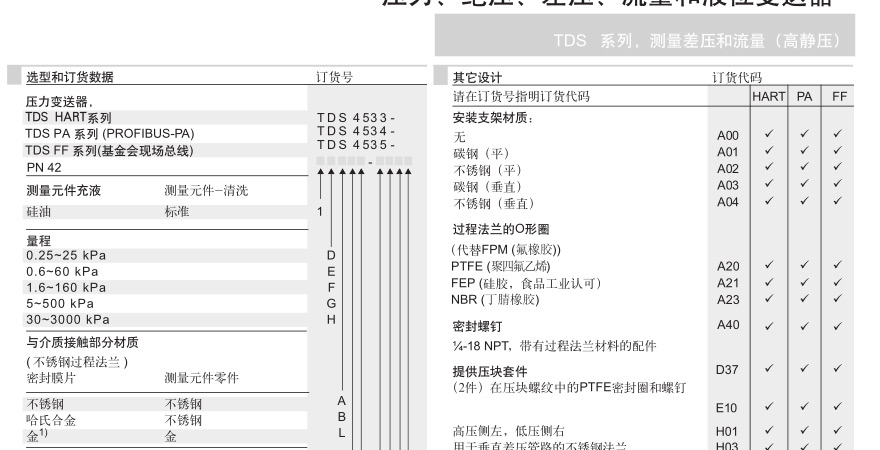
Task: Click code 1 beside 硅油 row
Action: (x=320, y=212)
